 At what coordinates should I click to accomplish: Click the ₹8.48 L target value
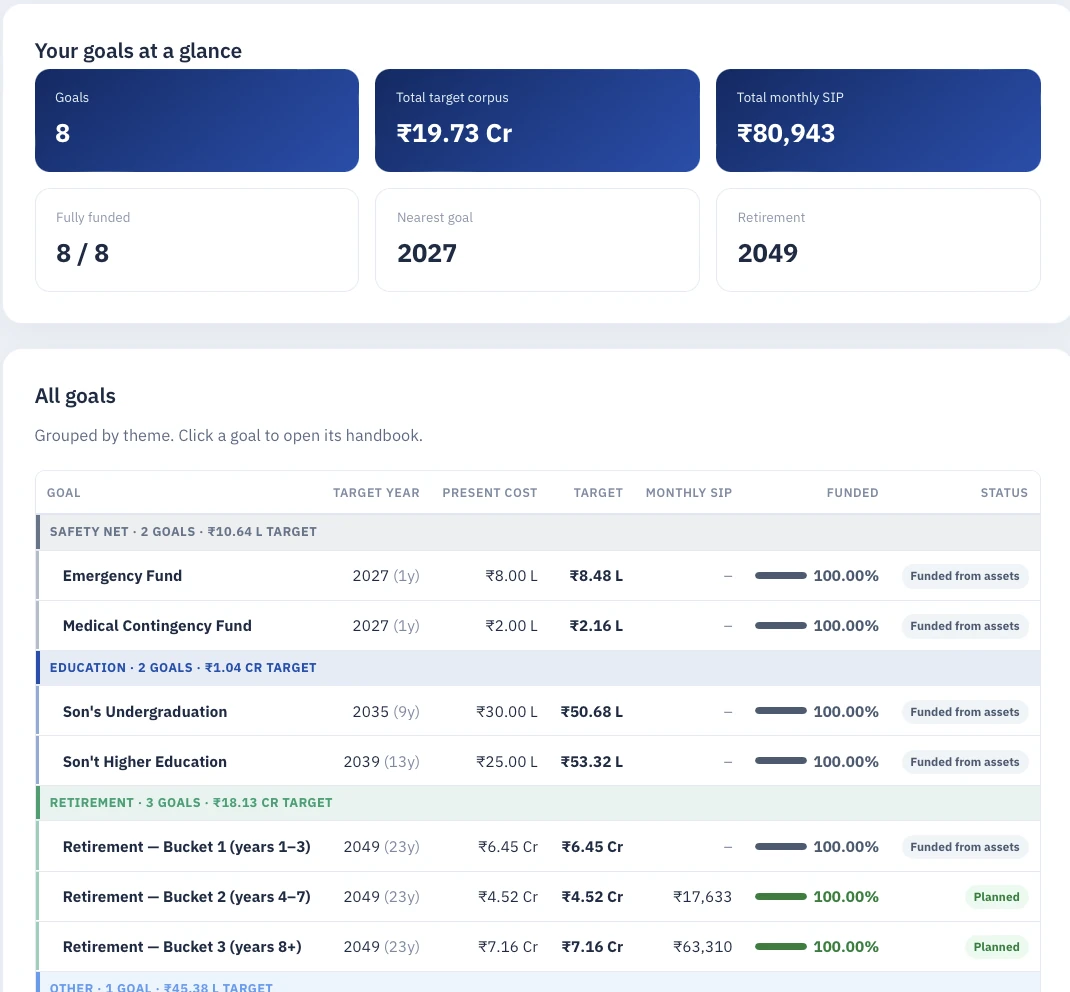[x=596, y=576]
